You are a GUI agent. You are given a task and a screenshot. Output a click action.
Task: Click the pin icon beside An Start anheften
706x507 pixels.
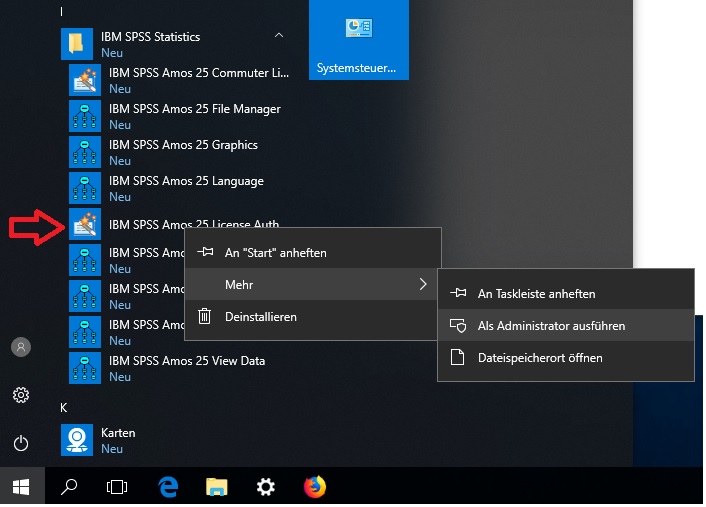click(205, 252)
